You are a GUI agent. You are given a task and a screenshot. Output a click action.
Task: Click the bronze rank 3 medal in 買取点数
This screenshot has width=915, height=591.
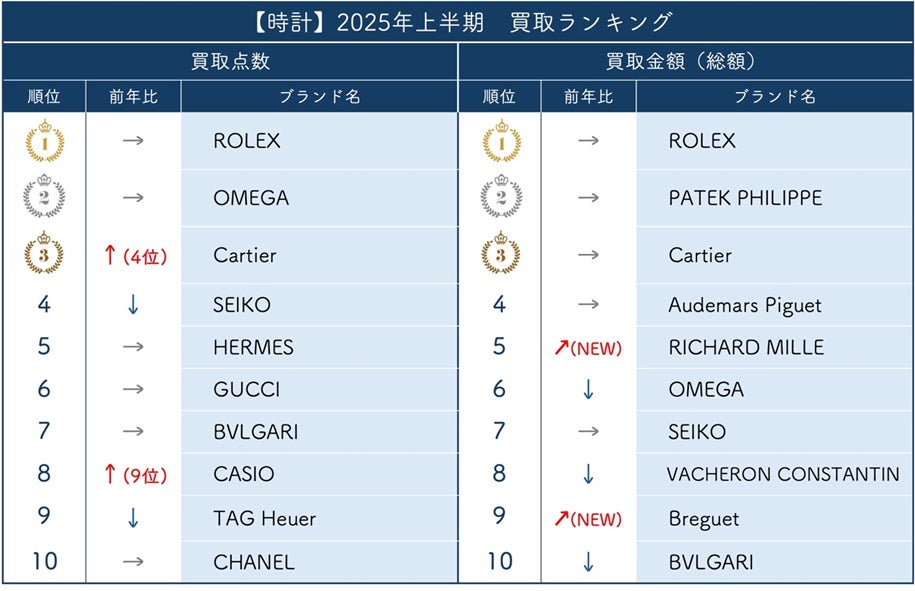click(44, 253)
